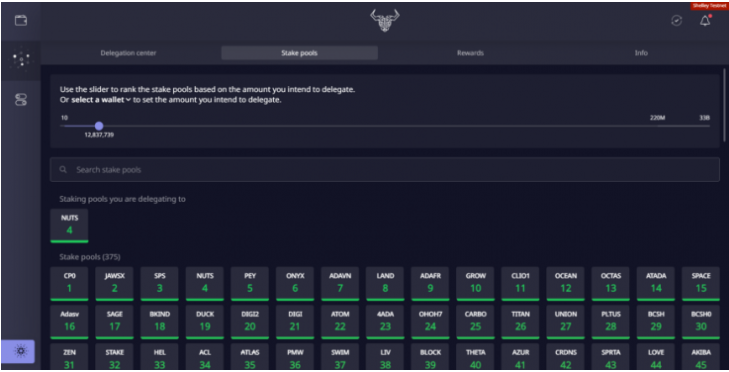Click the magnifier icon in search bar

tap(63, 170)
